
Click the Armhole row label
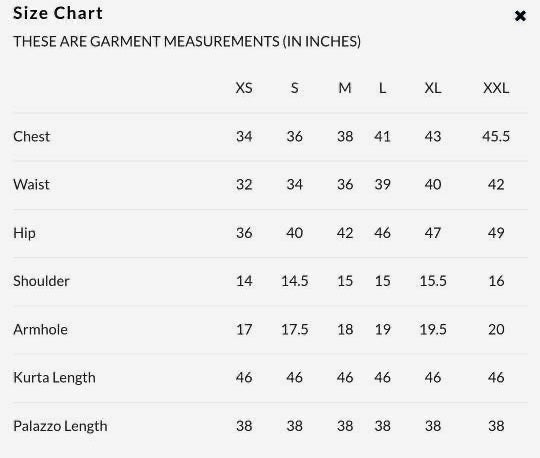pos(40,330)
